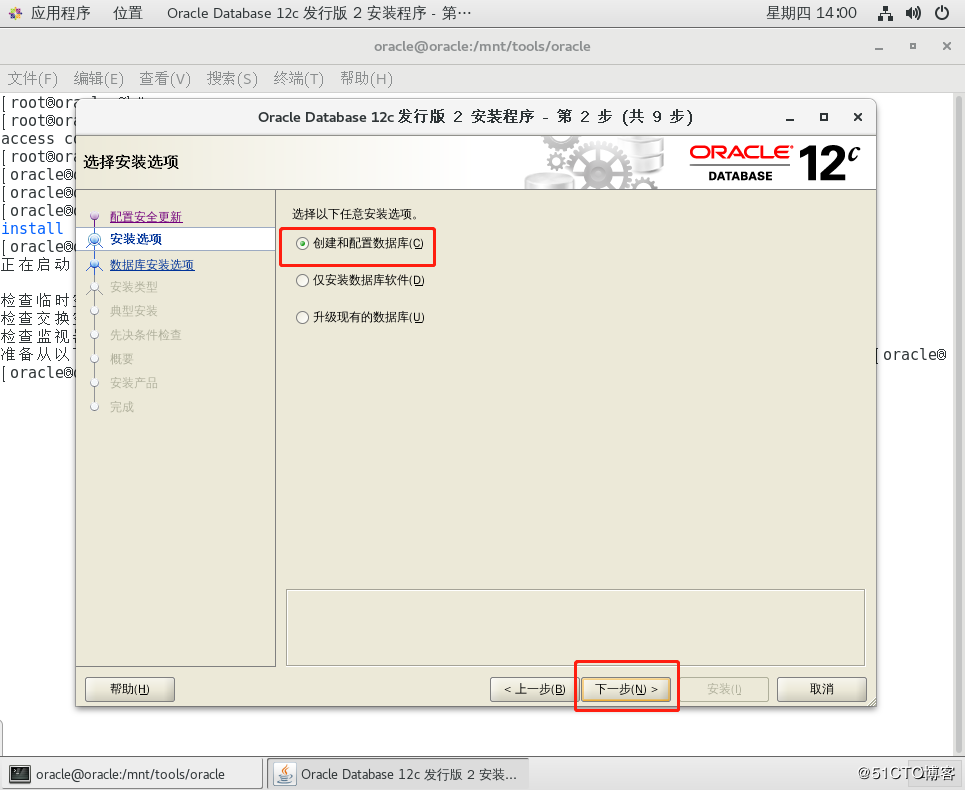Click the 星期四 14:00 clock
The image size is (965, 790).
[x=811, y=13]
